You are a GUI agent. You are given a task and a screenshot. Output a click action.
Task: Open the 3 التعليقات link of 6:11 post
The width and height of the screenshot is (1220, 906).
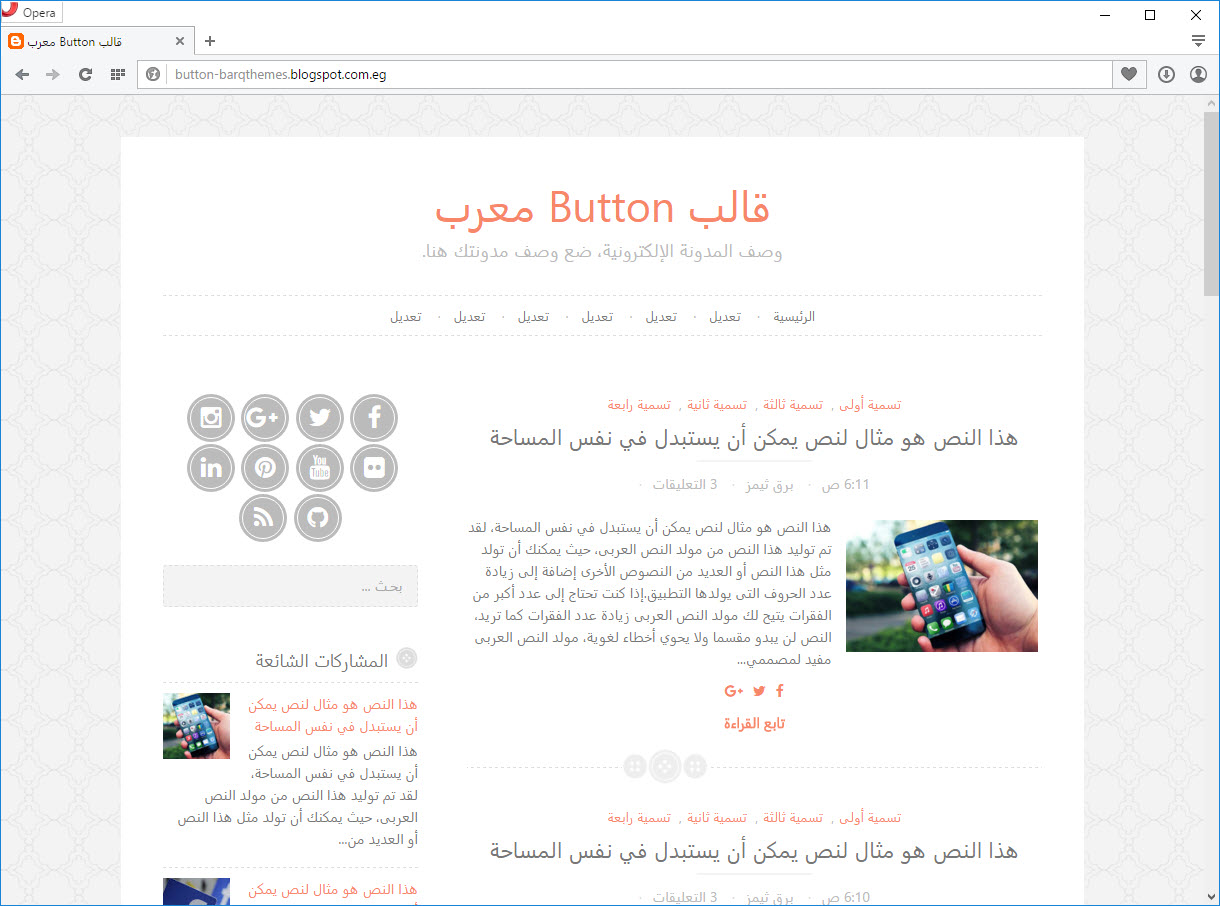click(685, 485)
